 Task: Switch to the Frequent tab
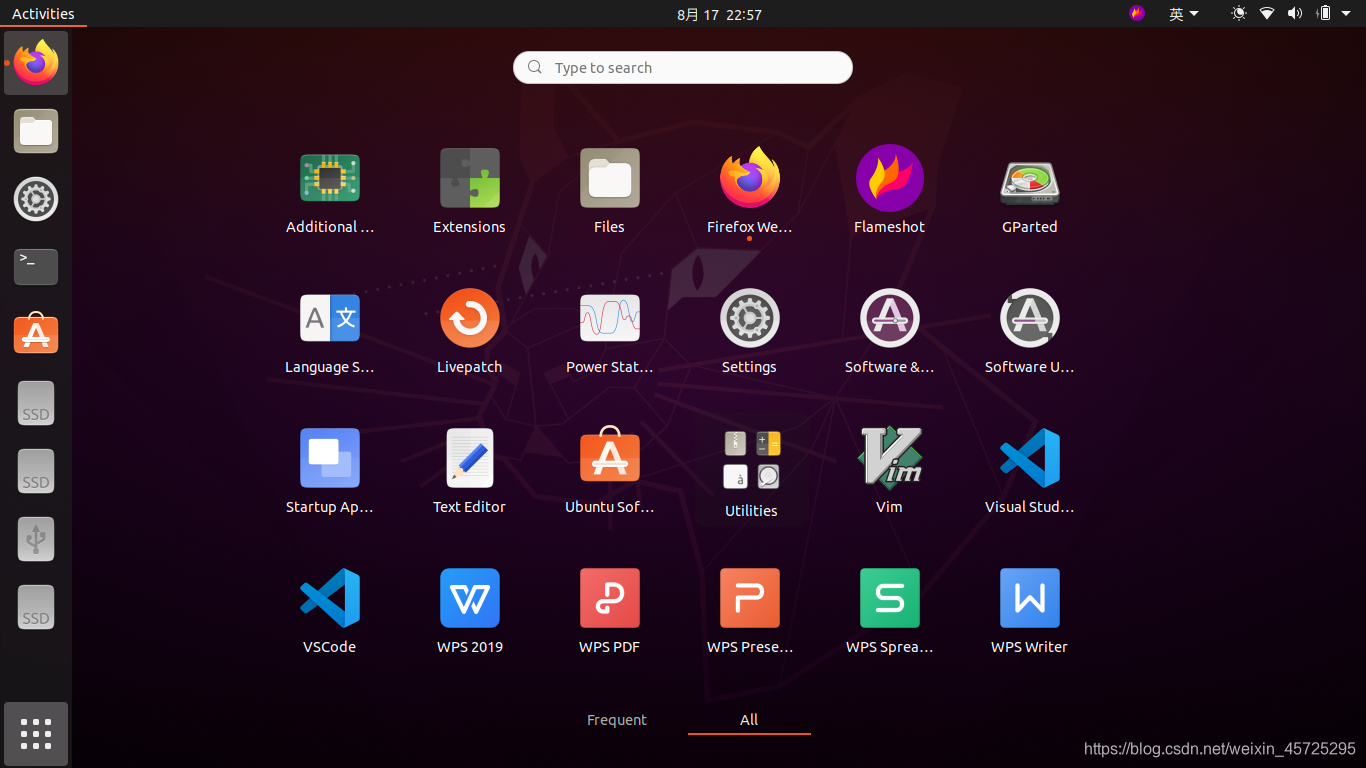(617, 719)
